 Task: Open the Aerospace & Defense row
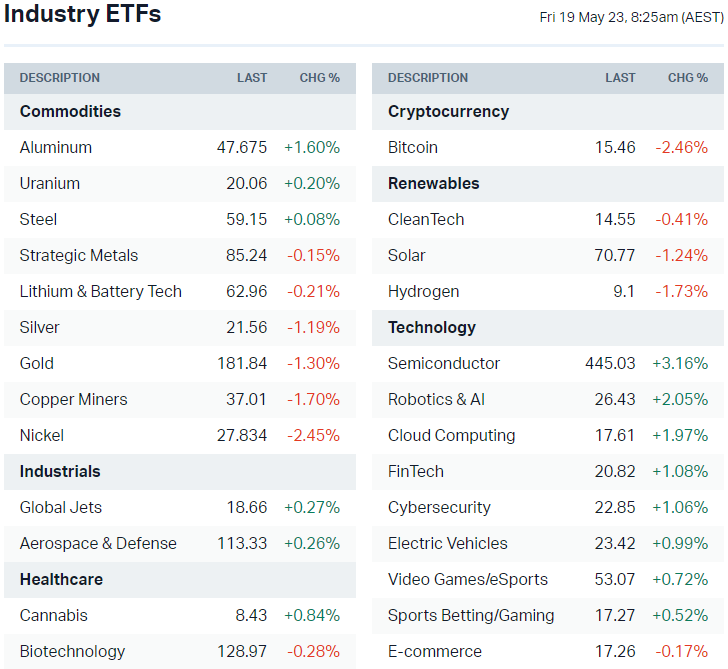[98, 543]
